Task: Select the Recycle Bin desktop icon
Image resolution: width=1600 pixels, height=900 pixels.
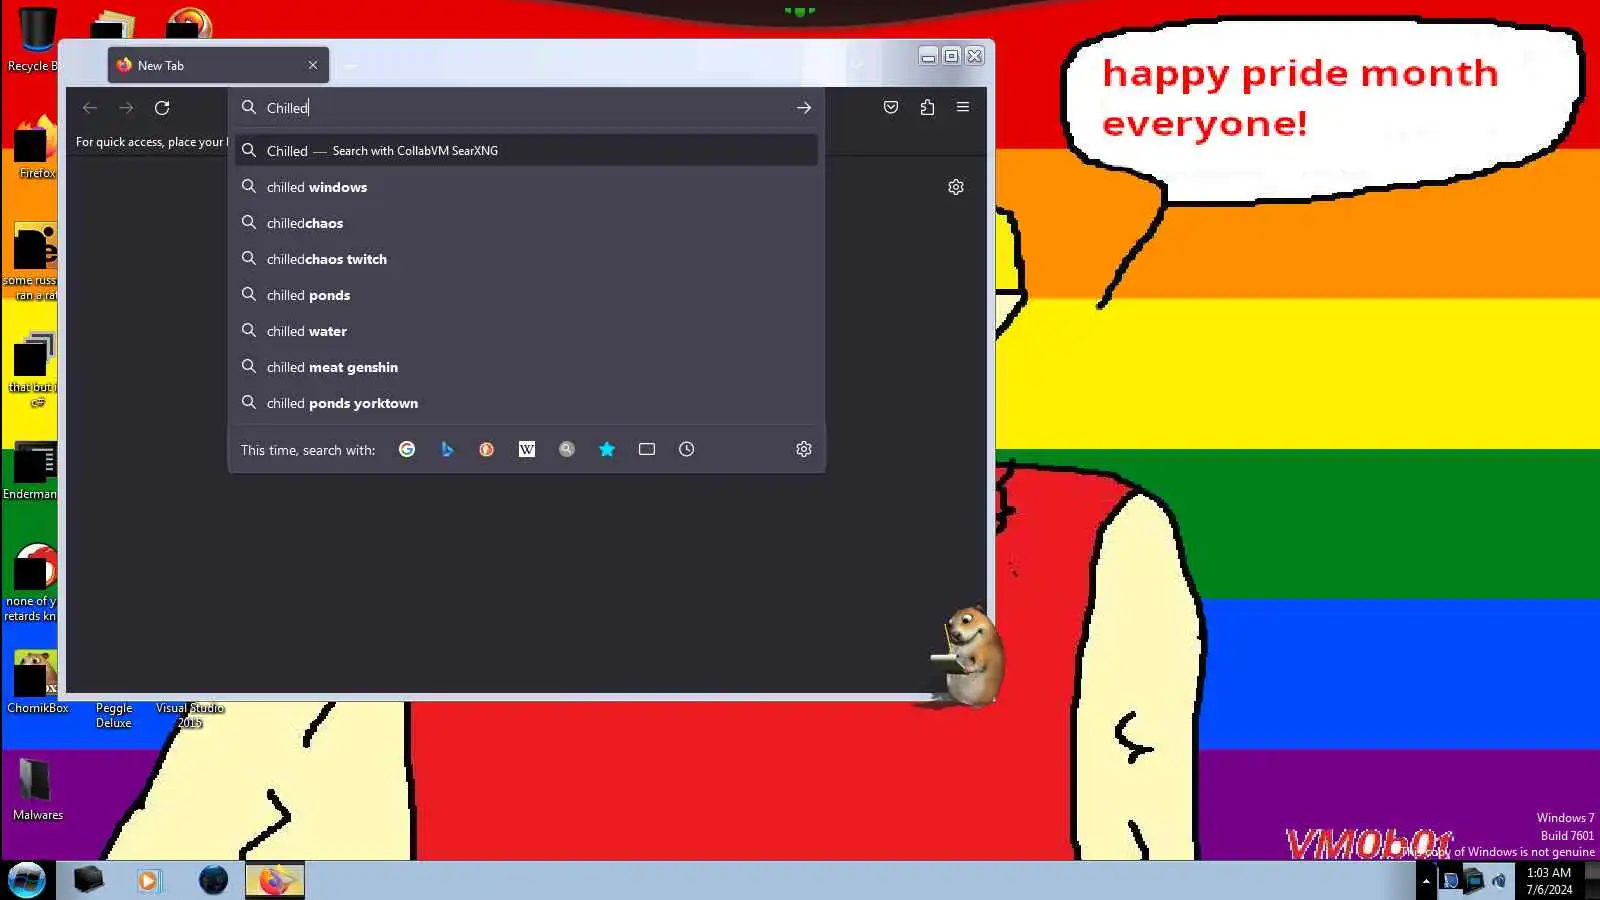Action: coord(35,40)
